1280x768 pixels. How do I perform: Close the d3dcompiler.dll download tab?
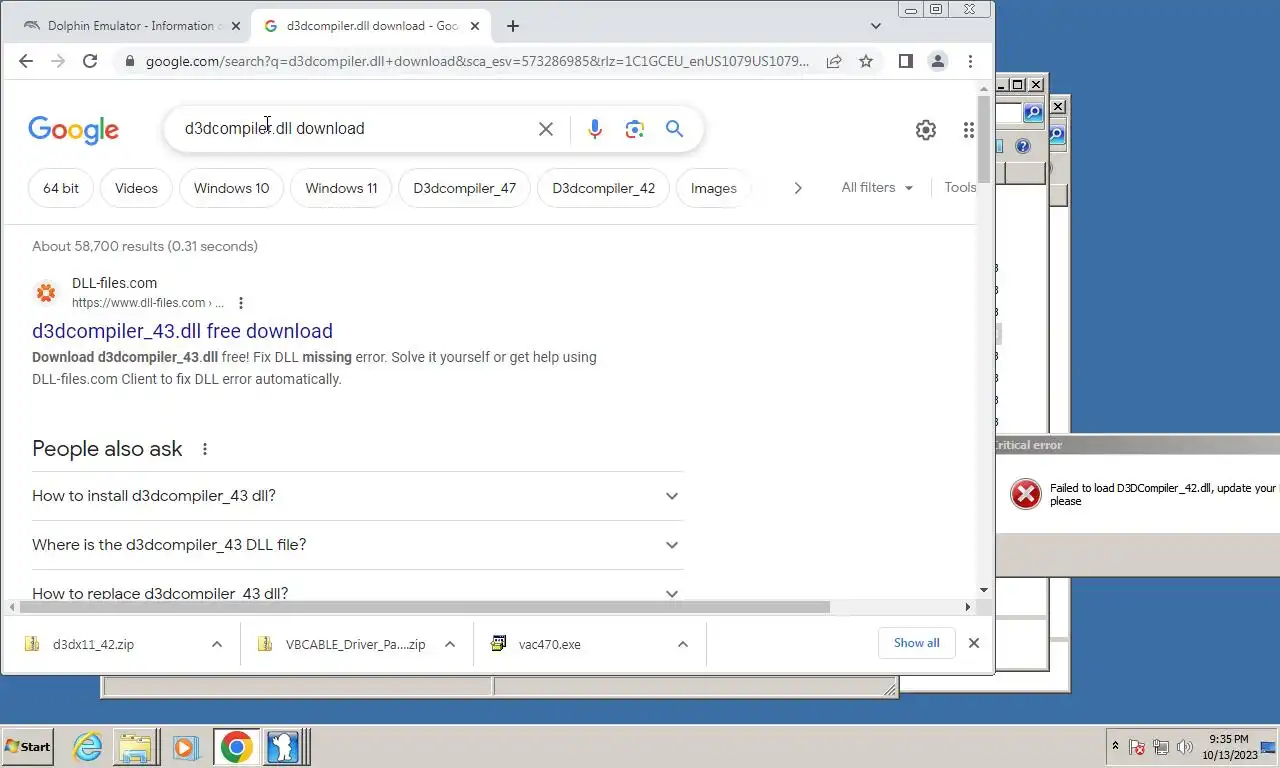[477, 26]
